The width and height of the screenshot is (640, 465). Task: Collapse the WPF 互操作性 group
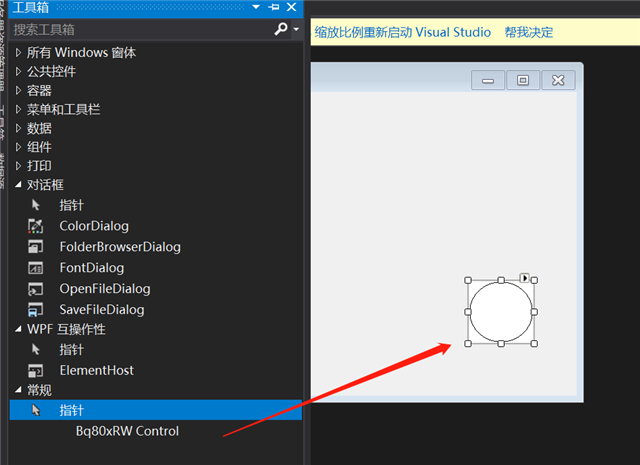[18, 329]
